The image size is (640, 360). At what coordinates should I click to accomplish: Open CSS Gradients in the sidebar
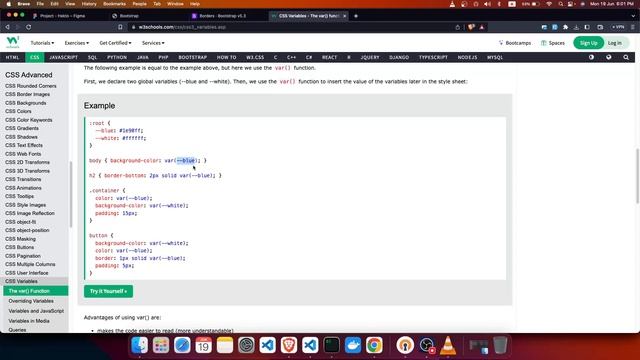click(x=22, y=128)
